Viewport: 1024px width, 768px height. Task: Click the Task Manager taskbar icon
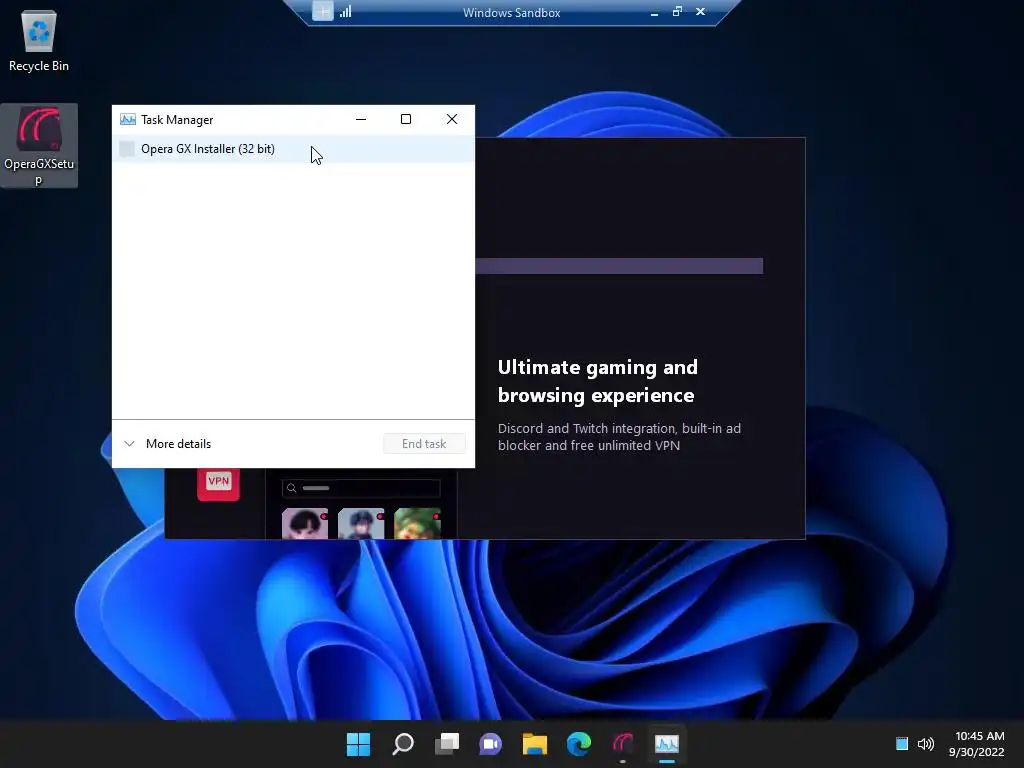point(667,744)
